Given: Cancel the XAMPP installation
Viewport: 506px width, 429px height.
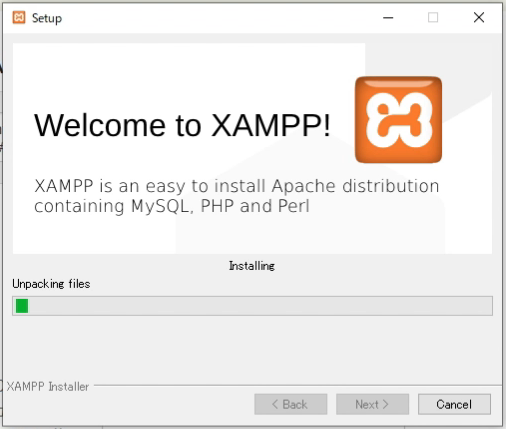Looking at the screenshot, I should (454, 404).
